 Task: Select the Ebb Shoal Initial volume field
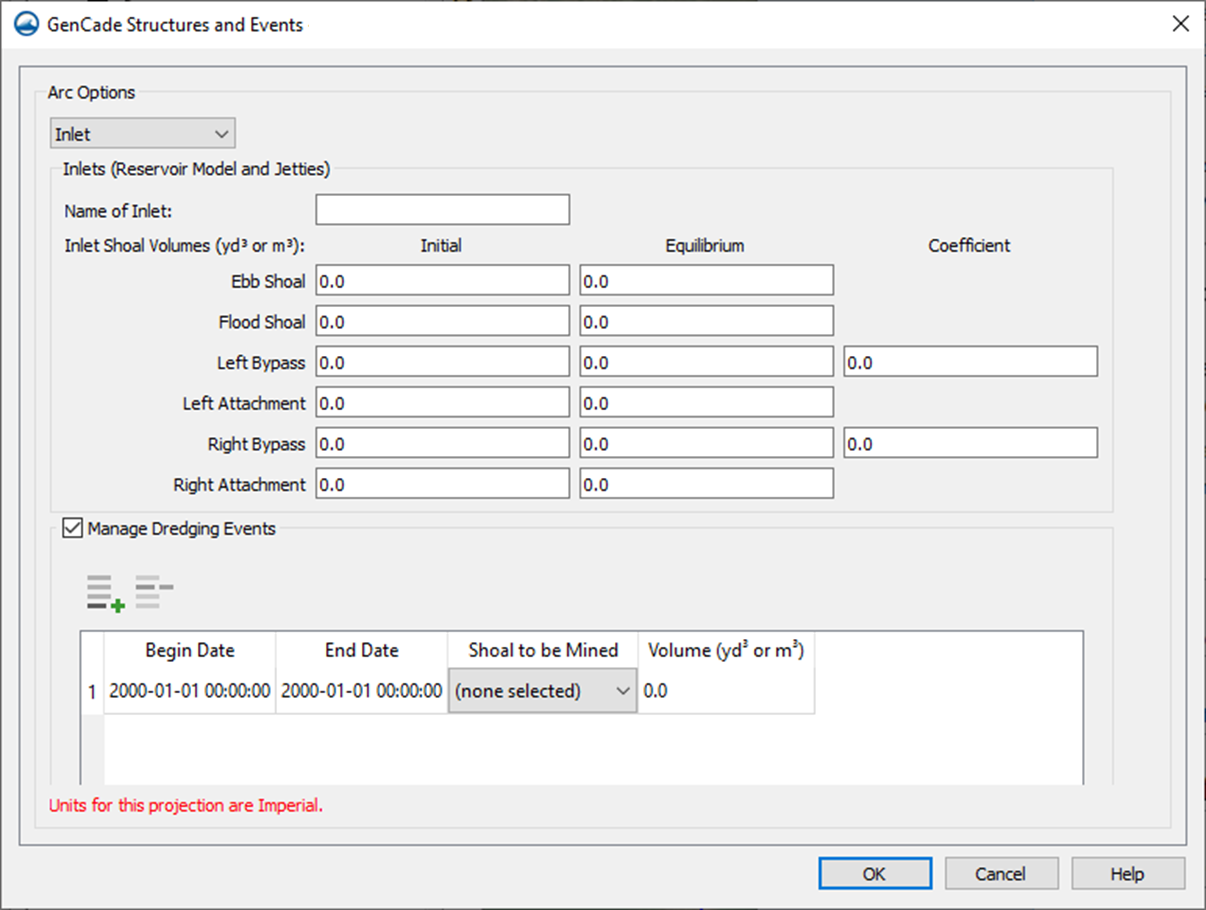pos(443,281)
